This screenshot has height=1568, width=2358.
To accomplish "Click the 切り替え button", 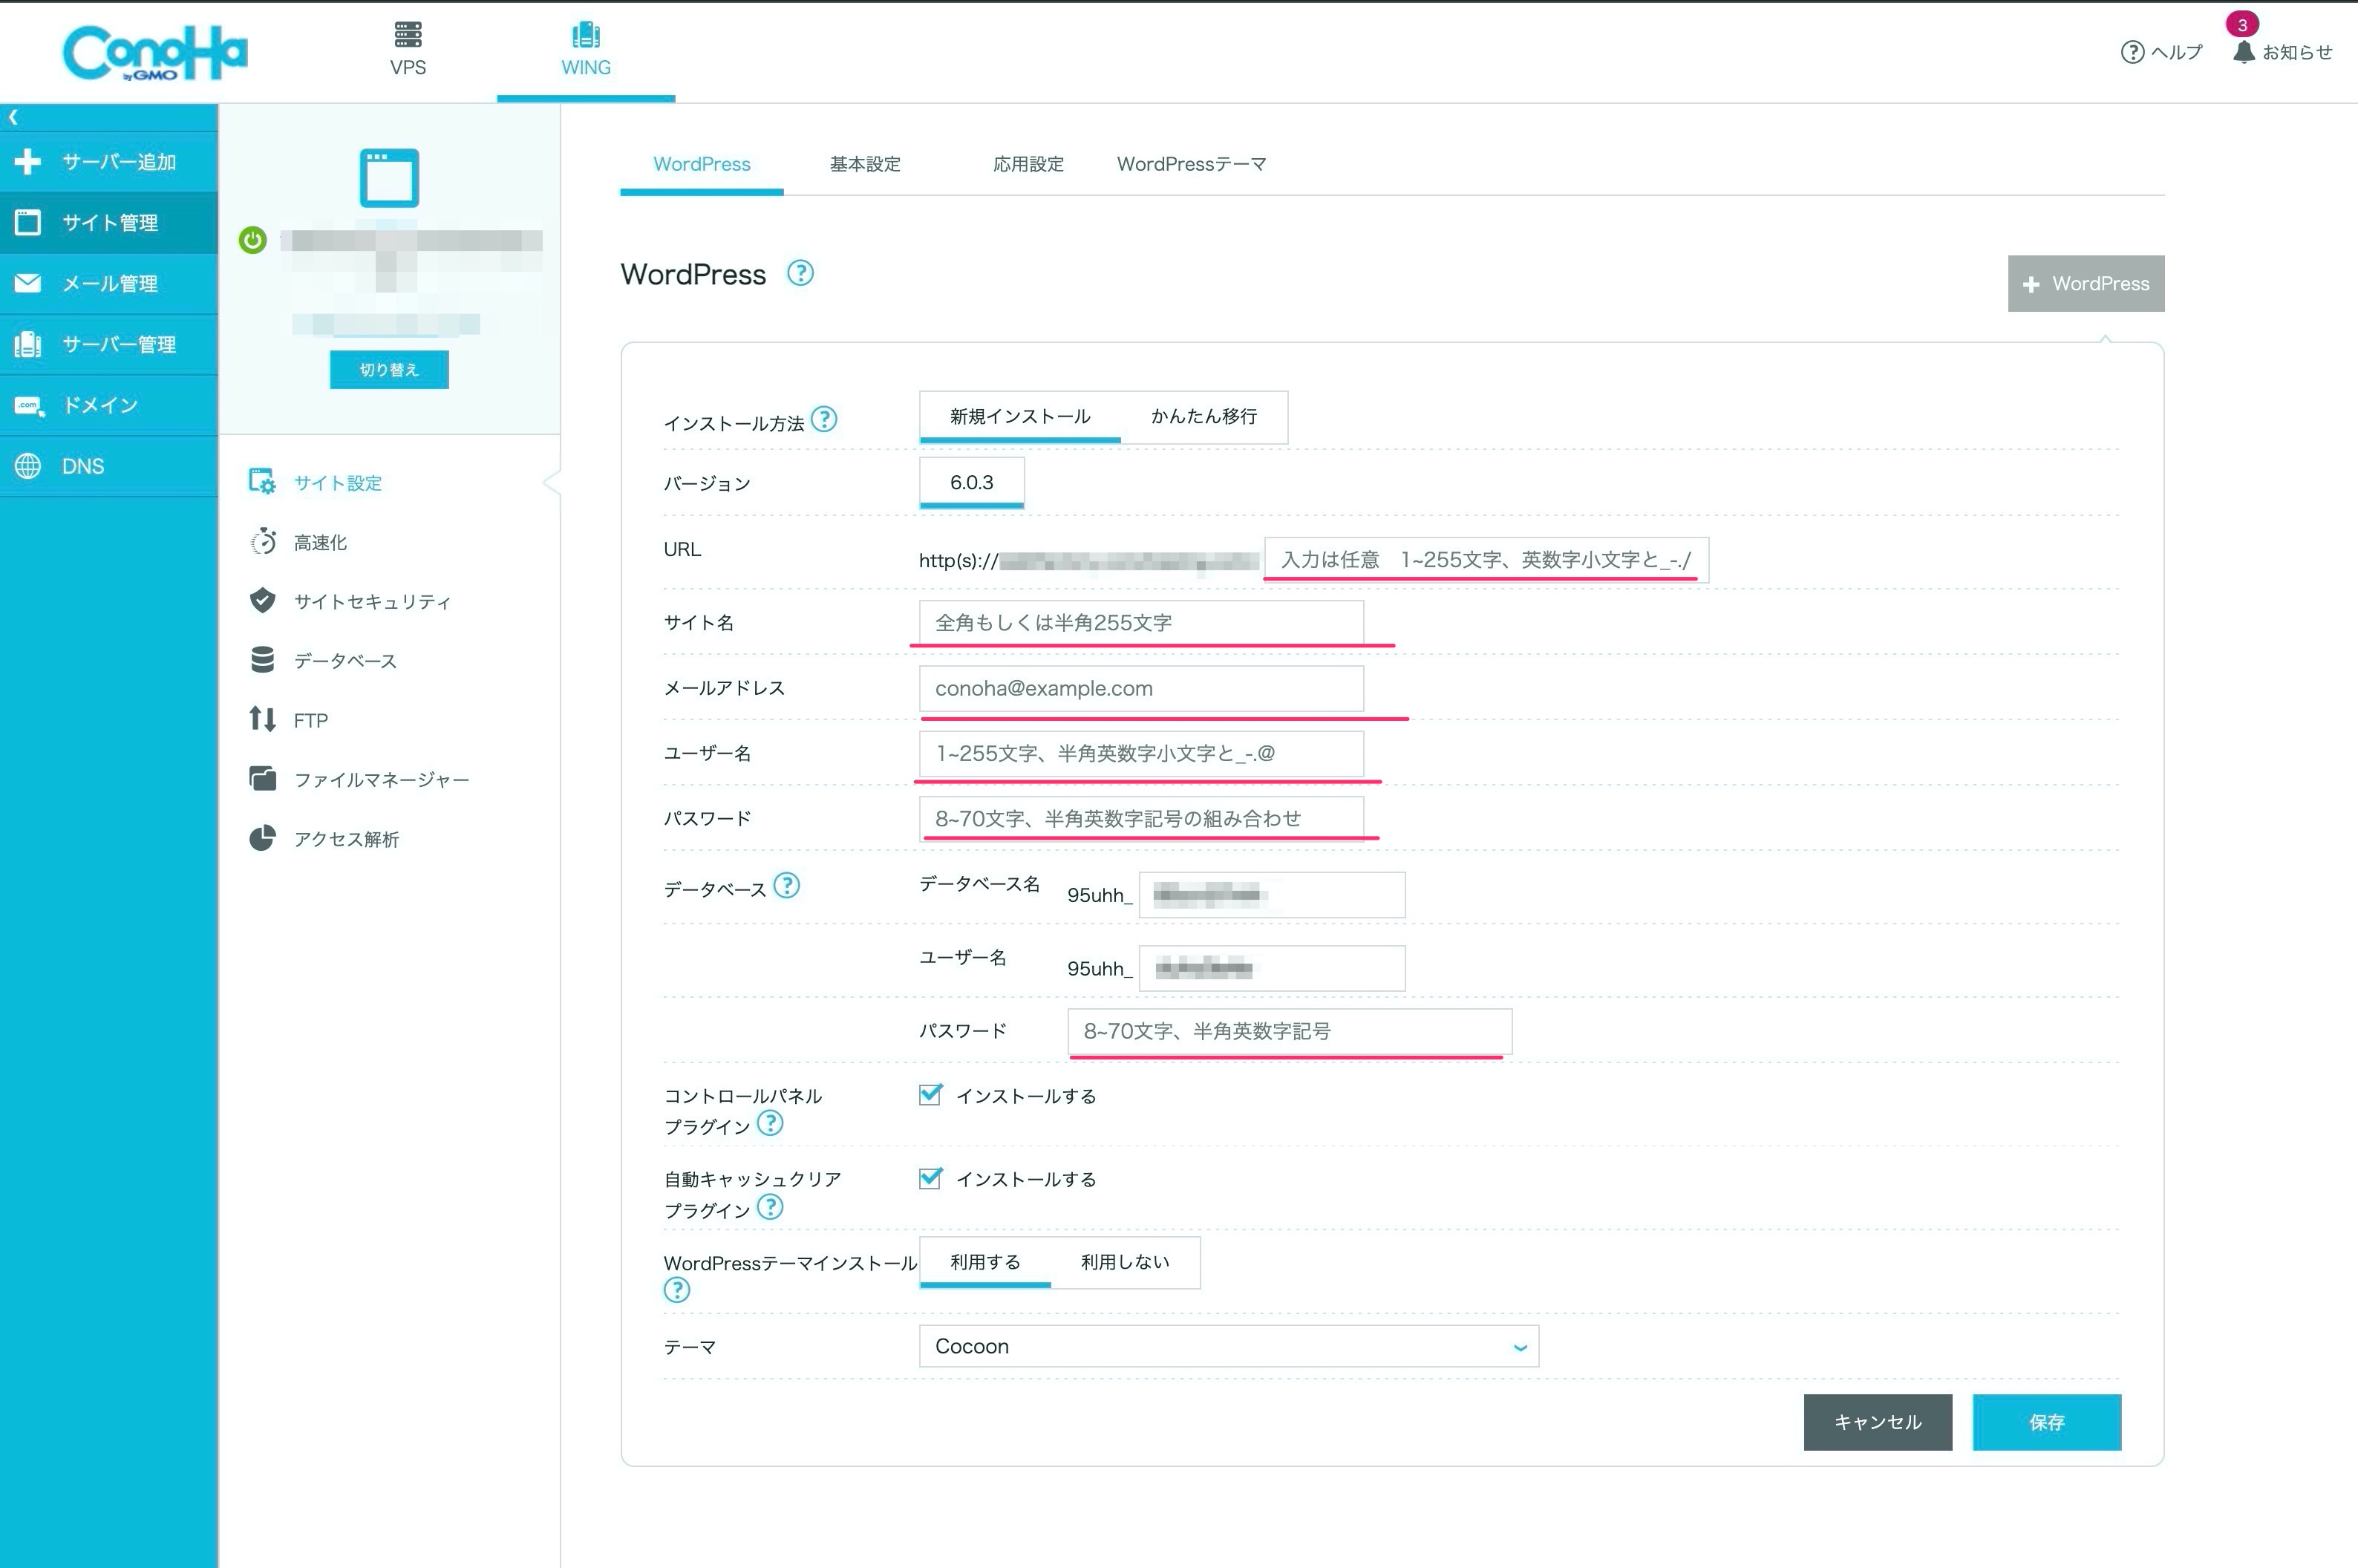I will [389, 370].
